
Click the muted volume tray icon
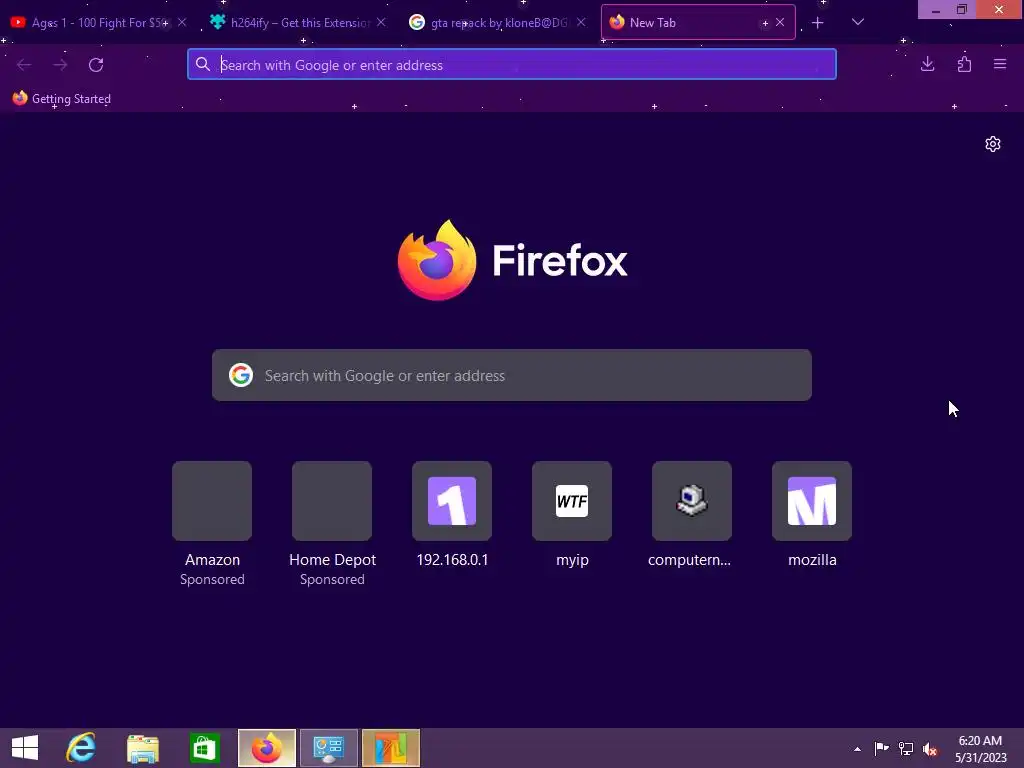(930, 748)
